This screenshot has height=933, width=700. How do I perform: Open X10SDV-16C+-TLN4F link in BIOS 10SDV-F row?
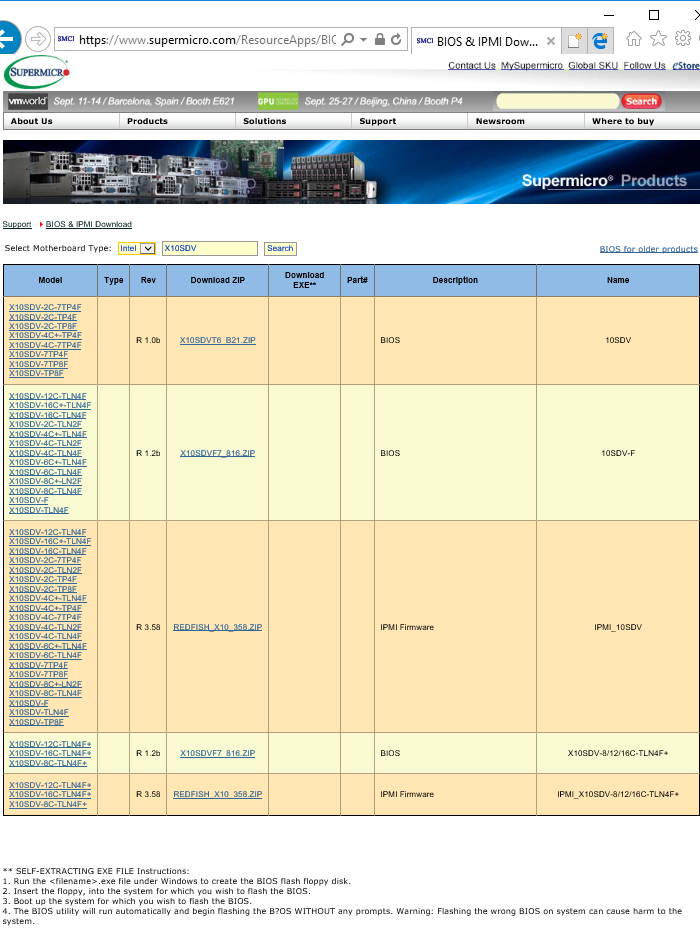click(50, 406)
